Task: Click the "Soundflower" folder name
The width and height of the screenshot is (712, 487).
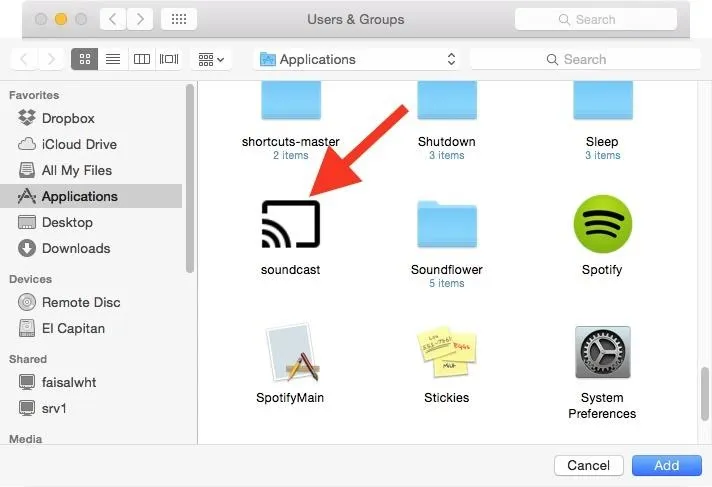Action: pyautogui.click(x=447, y=269)
